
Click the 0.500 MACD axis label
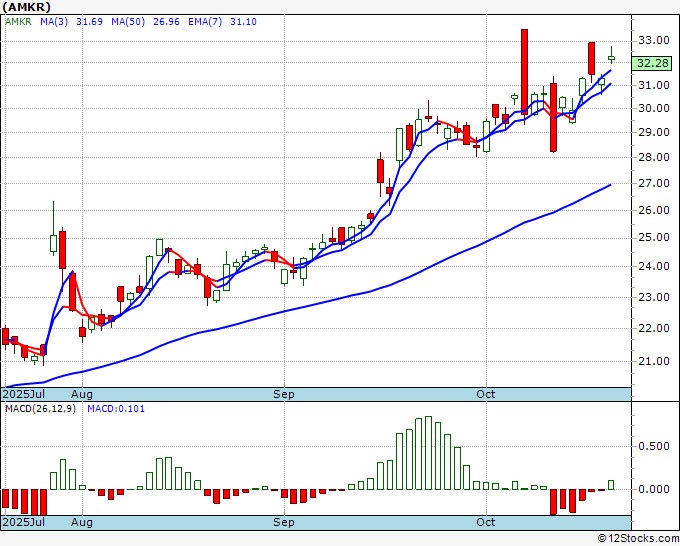point(654,446)
